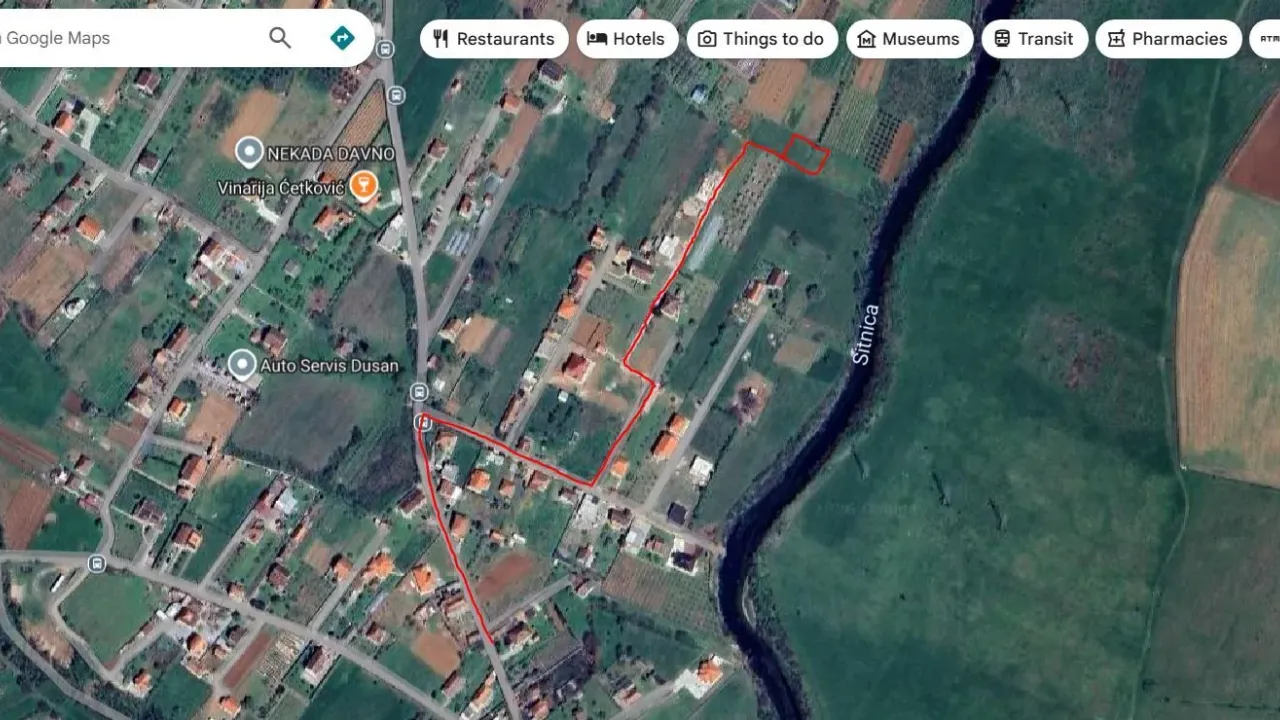Select the search magnifier icon
This screenshot has width=1280, height=720.
[280, 37]
